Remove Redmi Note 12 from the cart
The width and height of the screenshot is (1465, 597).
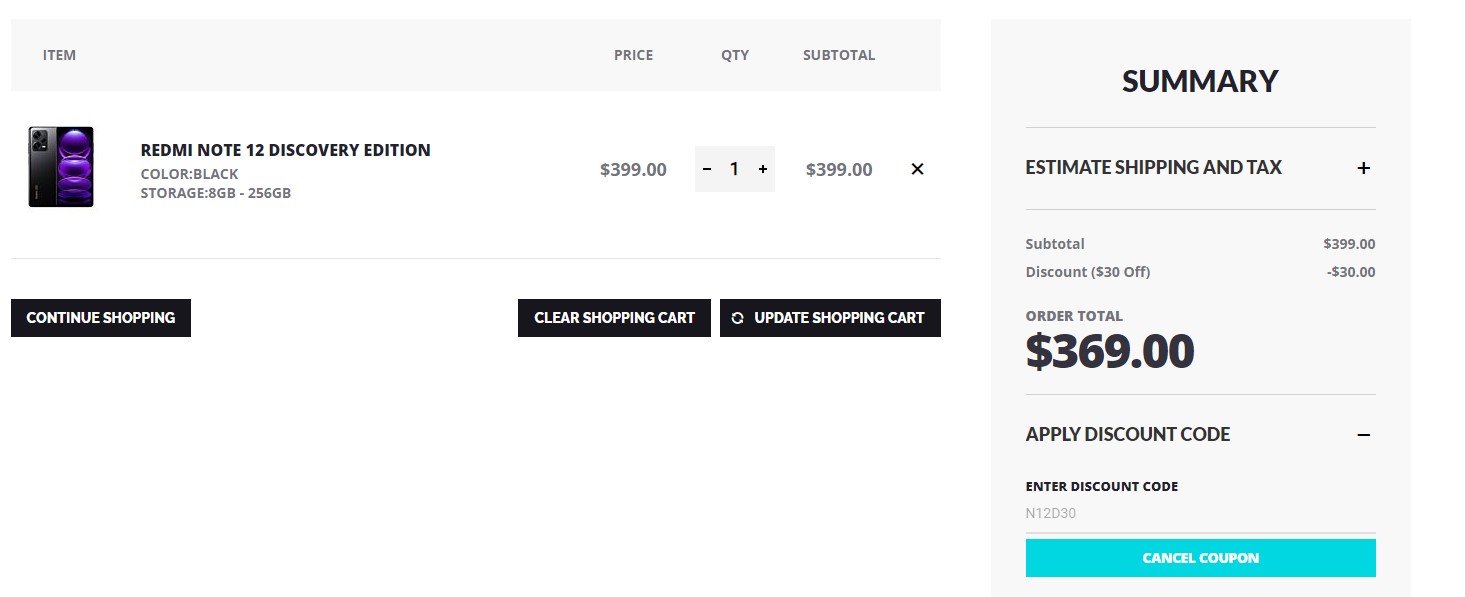click(917, 169)
